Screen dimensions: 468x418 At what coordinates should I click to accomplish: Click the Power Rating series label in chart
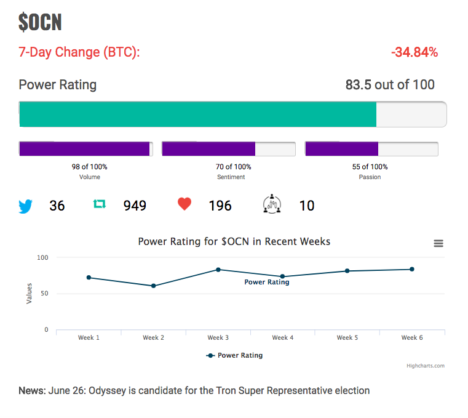click(x=267, y=282)
